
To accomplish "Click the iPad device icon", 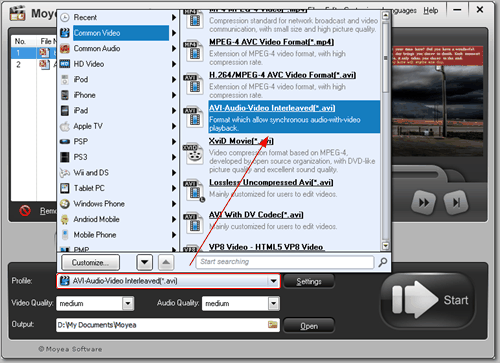I will pyautogui.click(x=65, y=111).
